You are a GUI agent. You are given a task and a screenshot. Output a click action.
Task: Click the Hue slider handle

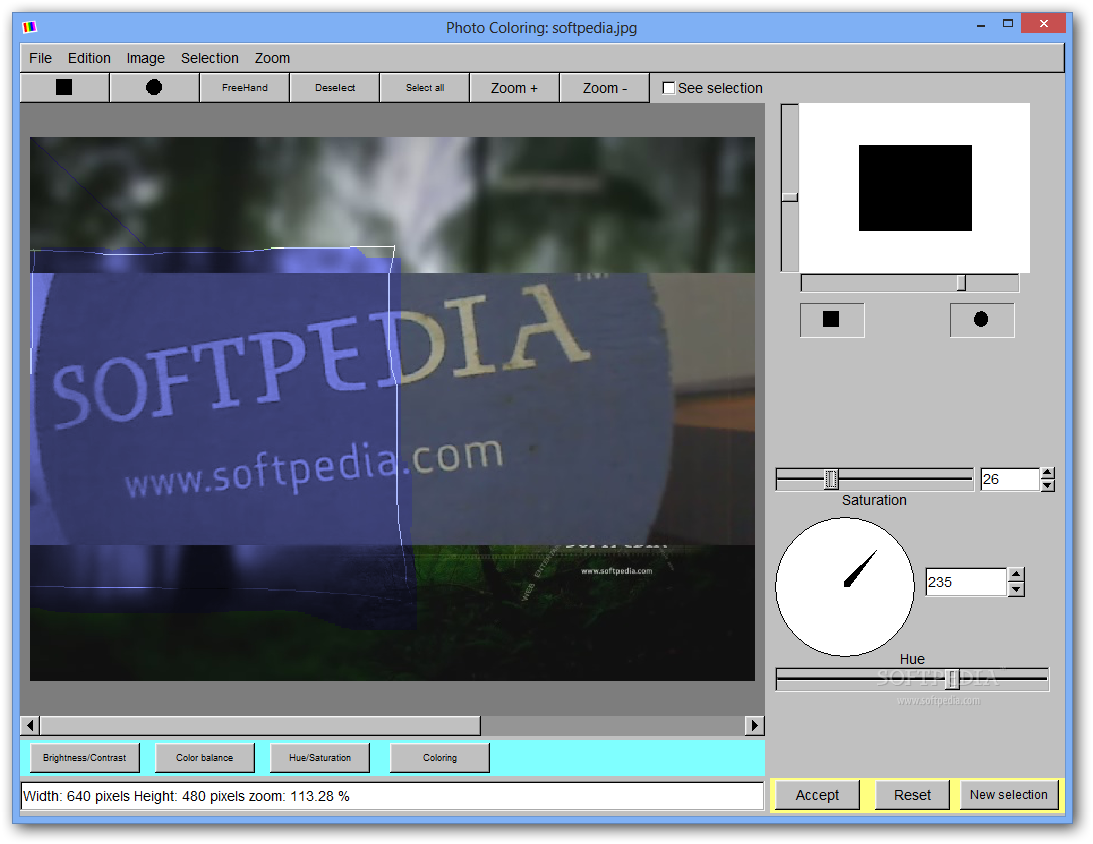[x=952, y=679]
